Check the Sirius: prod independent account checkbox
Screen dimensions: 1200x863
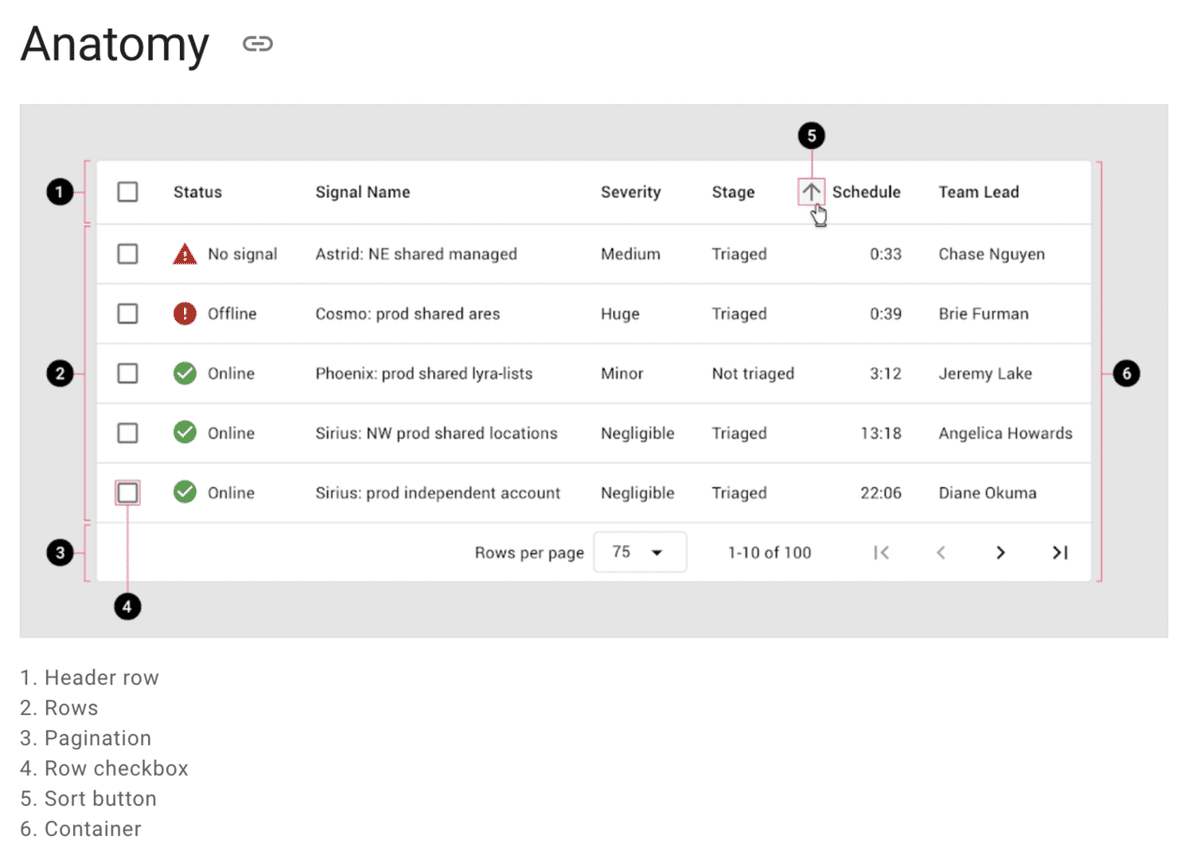click(127, 492)
